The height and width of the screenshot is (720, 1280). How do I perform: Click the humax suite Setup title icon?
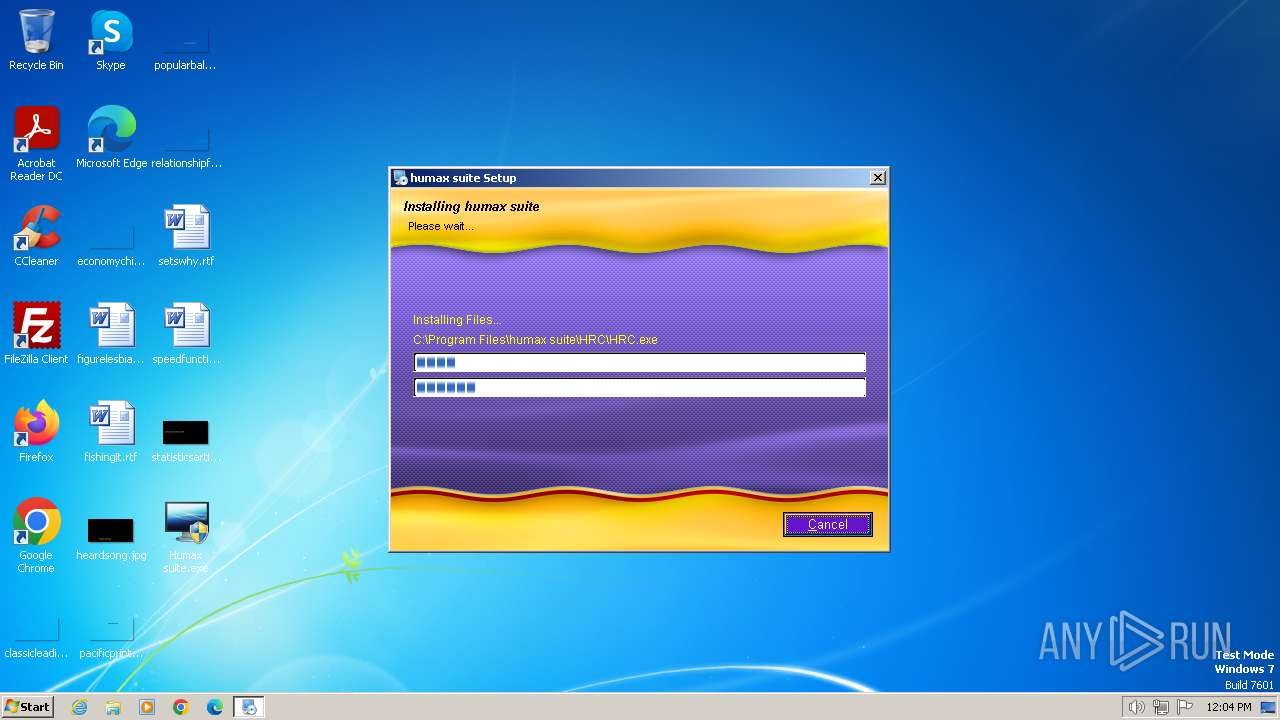click(x=400, y=178)
